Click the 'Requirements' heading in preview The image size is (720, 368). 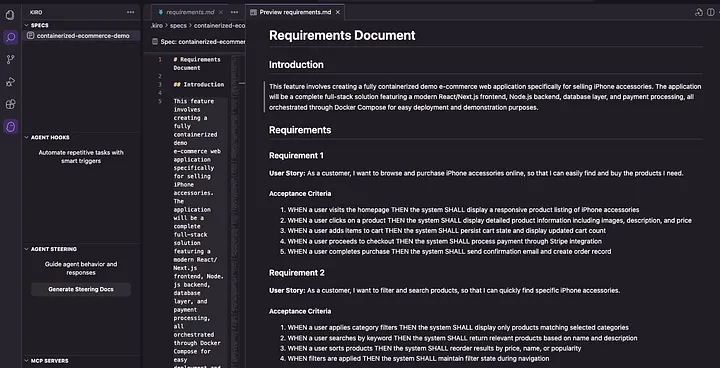300,130
